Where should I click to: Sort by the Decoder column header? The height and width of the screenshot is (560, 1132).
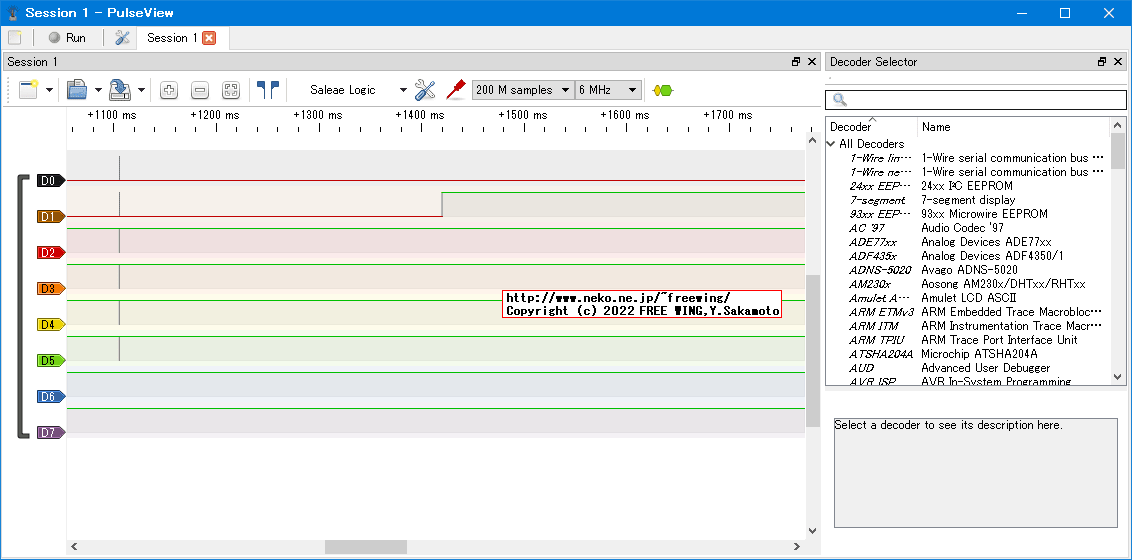pyautogui.click(x=871, y=127)
